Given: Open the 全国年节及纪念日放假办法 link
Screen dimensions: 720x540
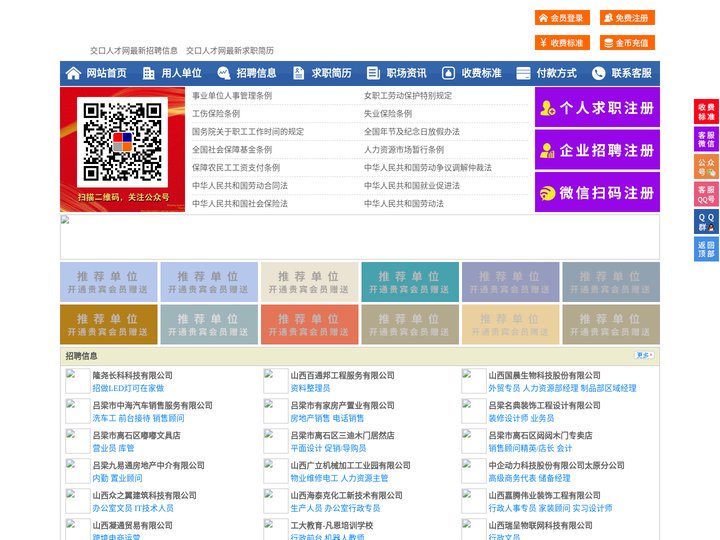Looking at the screenshot, I should pyautogui.click(x=412, y=131).
